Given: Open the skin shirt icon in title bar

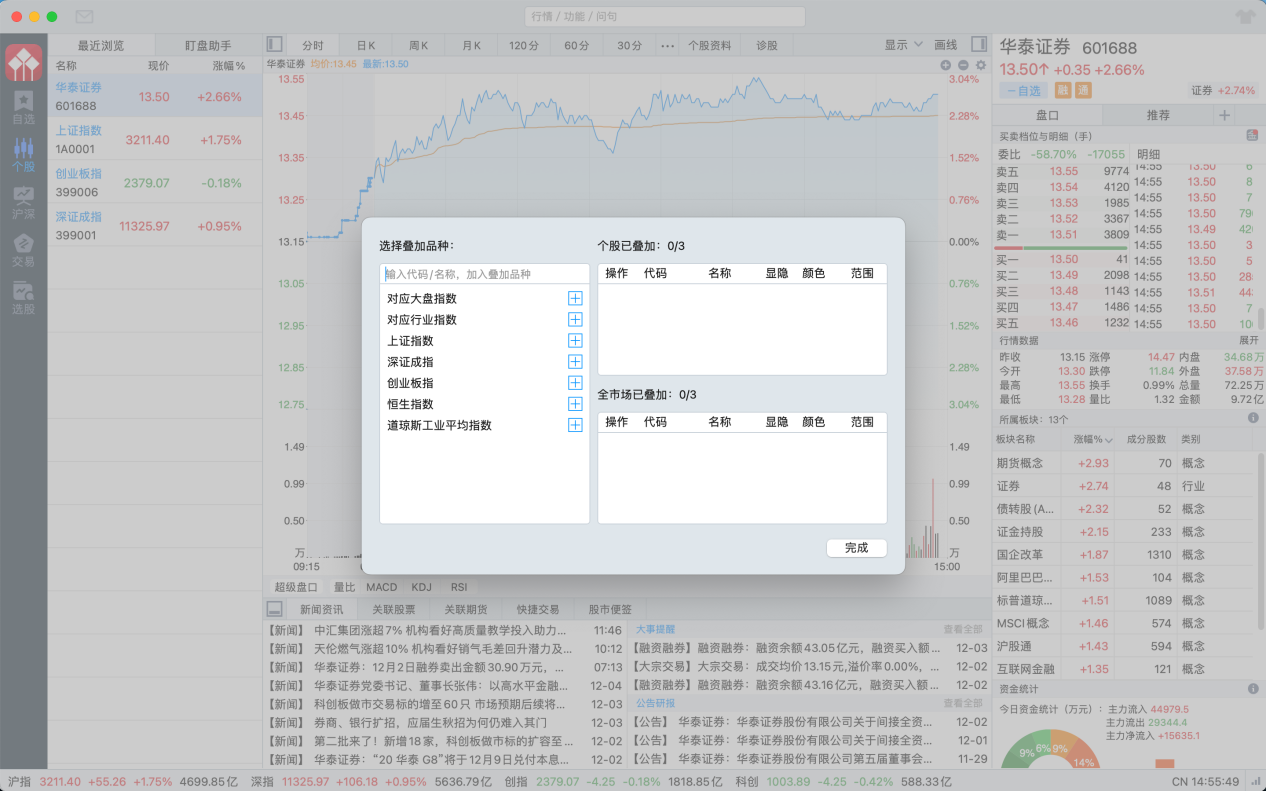Looking at the screenshot, I should 1244,17.
